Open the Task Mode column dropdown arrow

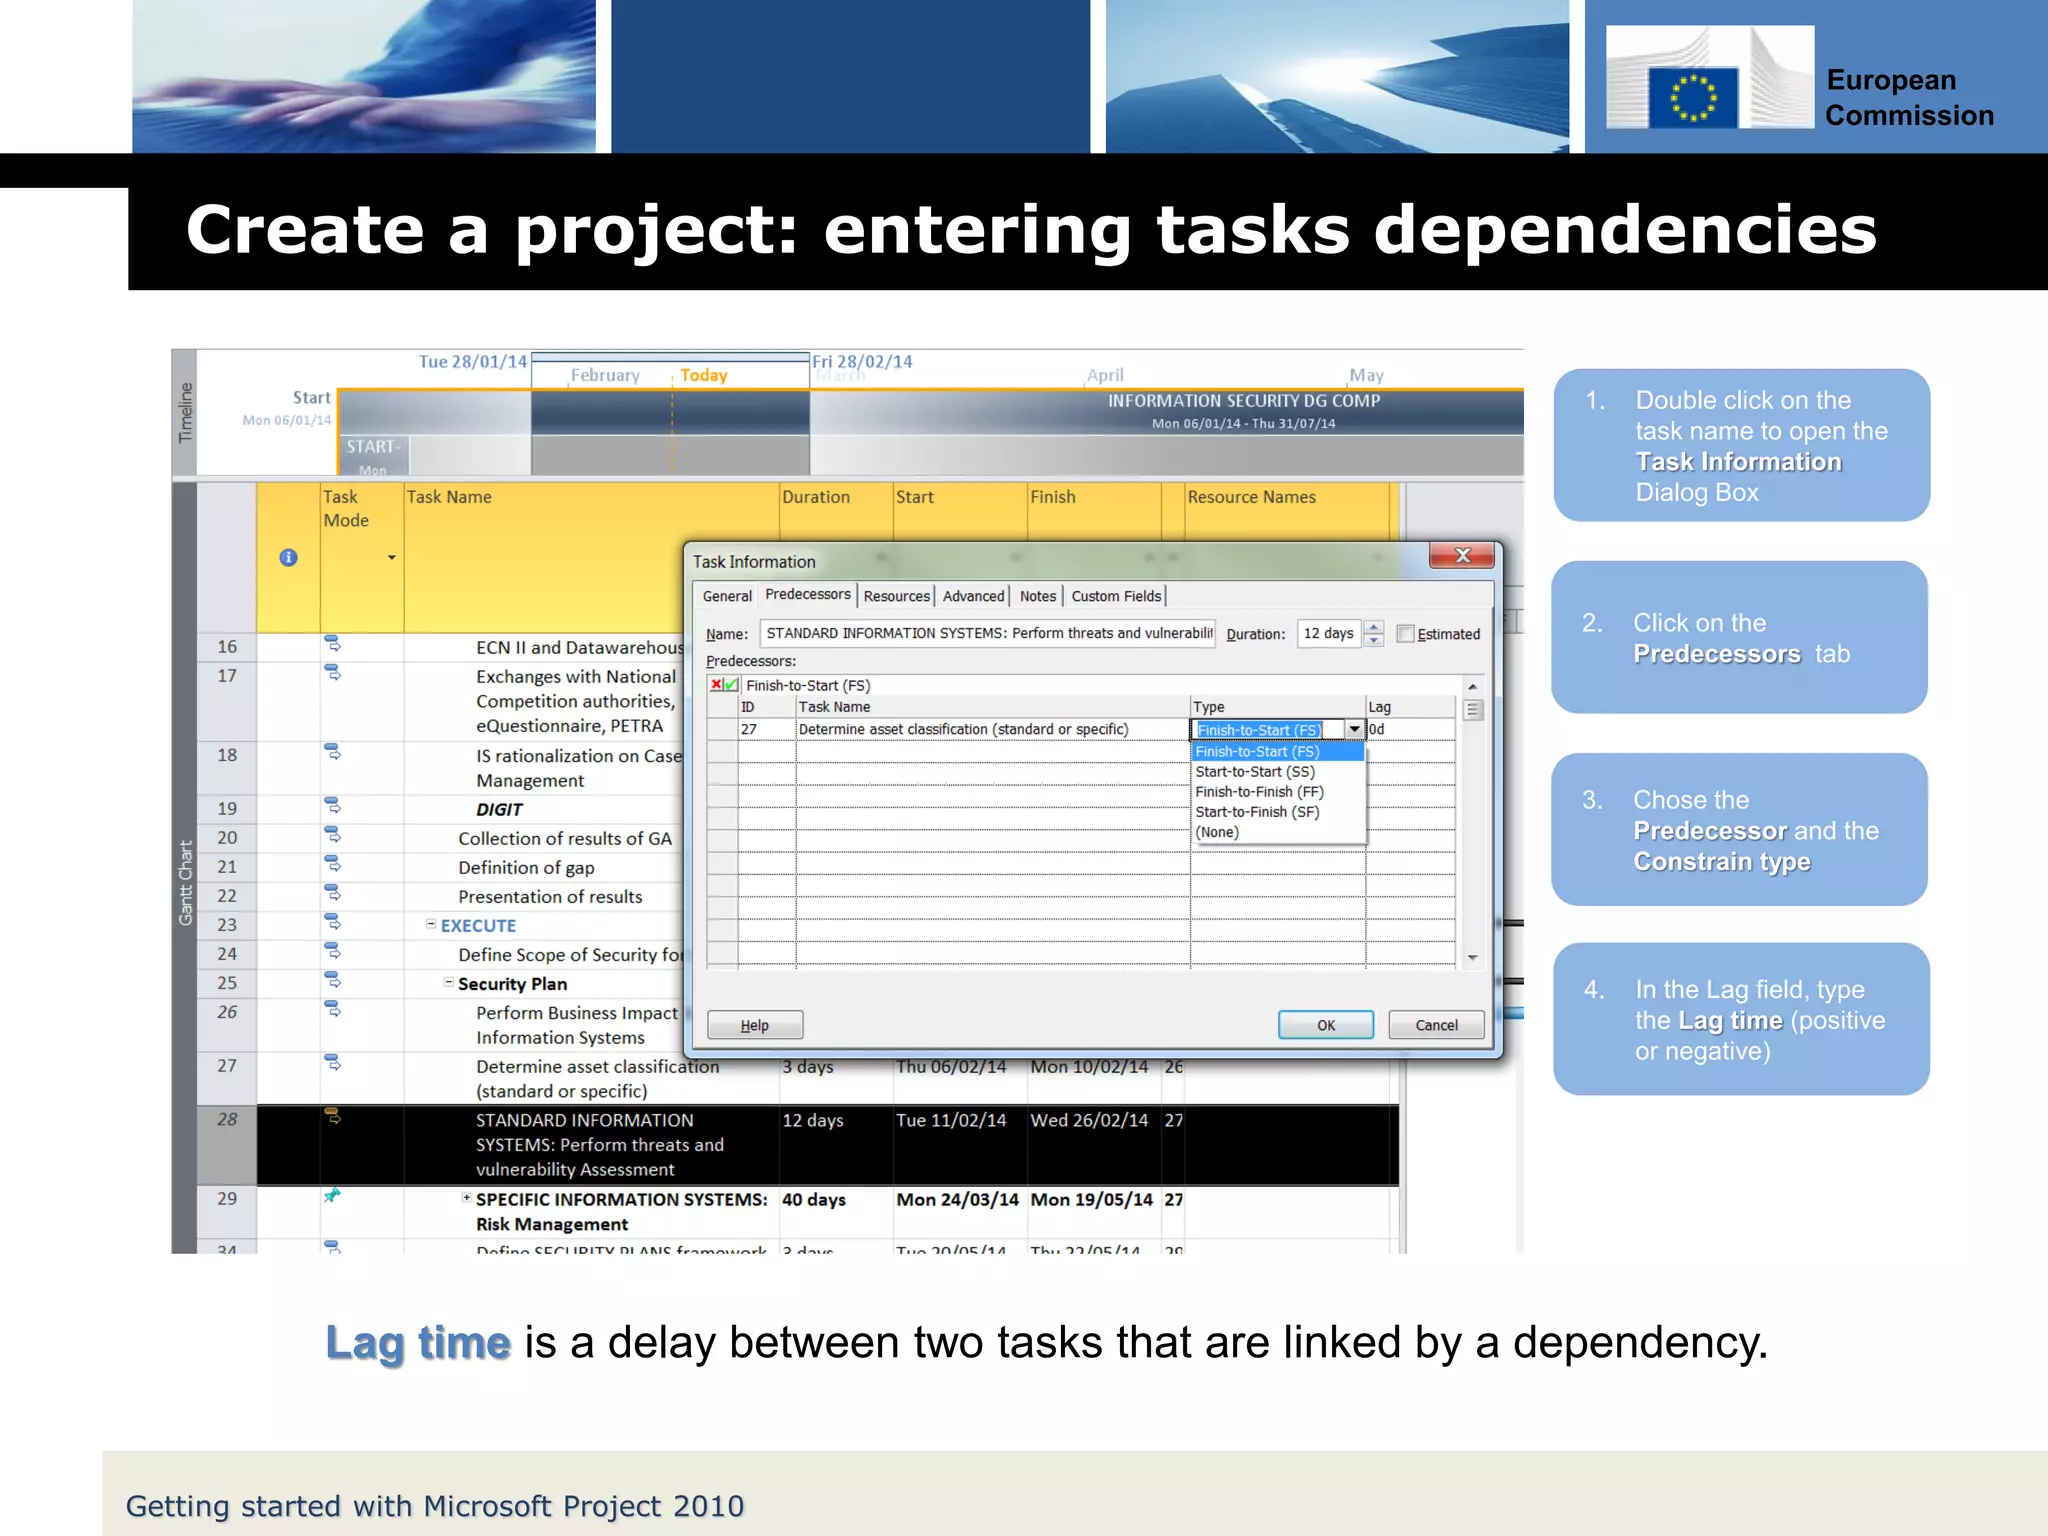(392, 558)
